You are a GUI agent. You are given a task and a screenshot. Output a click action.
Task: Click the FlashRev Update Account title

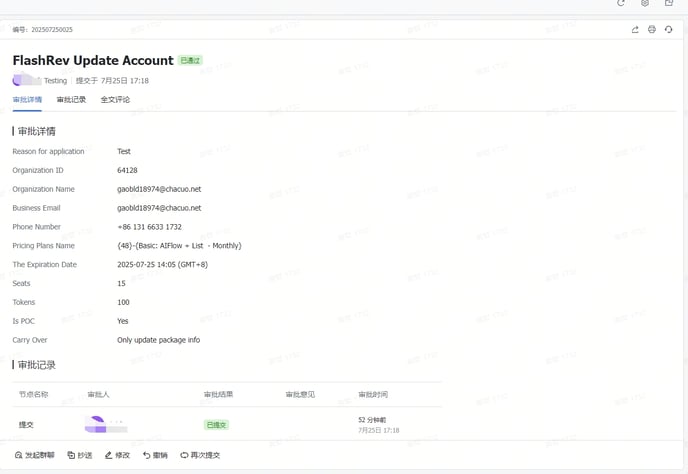(x=93, y=60)
